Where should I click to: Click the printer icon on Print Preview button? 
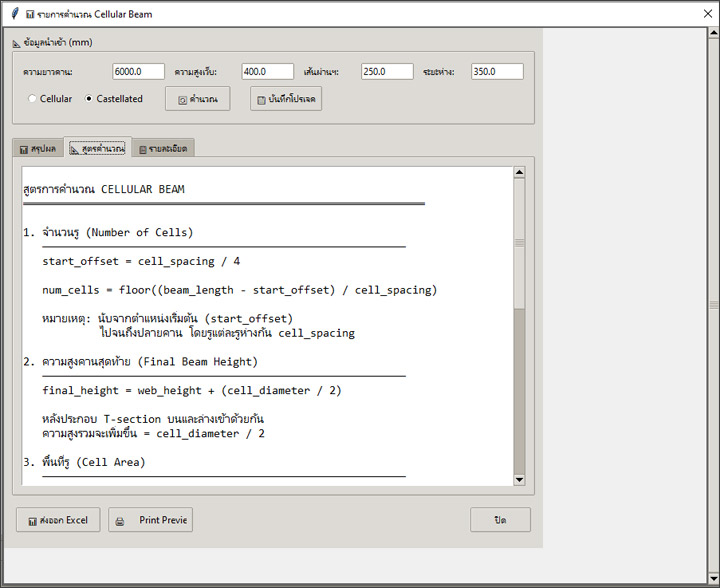coord(121,521)
